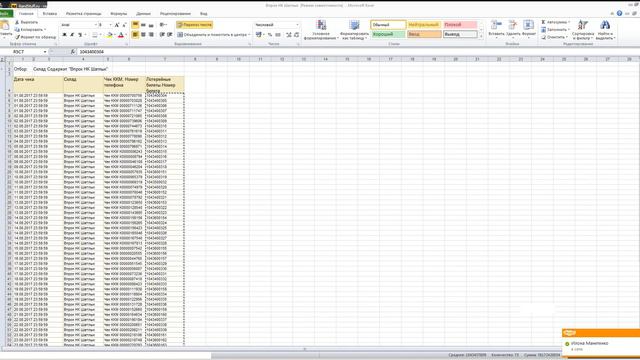
Task: Click the Format cells (Формат) icon
Action: 529,25
